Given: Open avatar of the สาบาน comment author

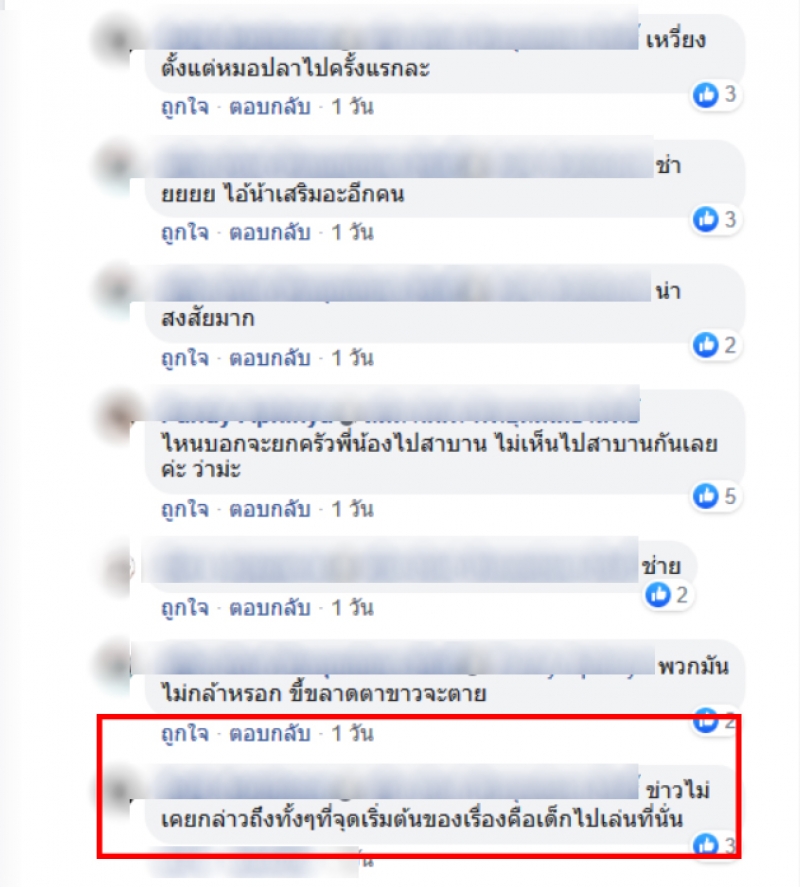Looking at the screenshot, I should click(118, 415).
